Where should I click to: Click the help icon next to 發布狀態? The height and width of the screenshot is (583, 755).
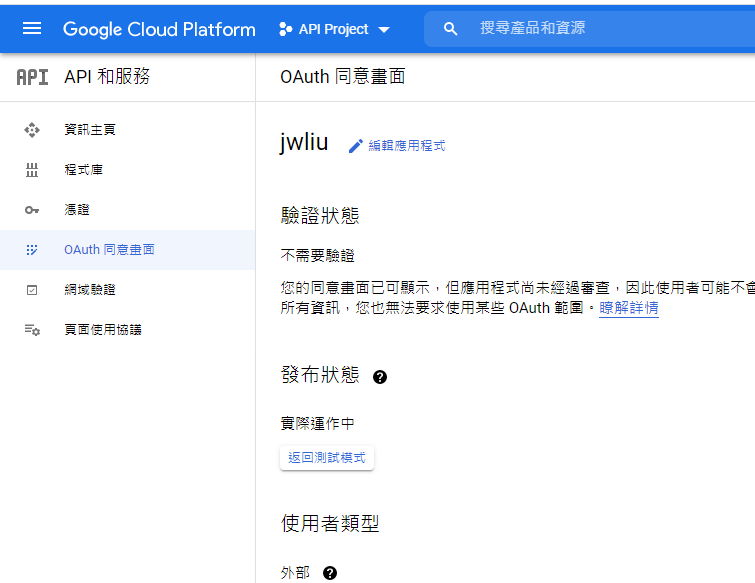click(380, 377)
